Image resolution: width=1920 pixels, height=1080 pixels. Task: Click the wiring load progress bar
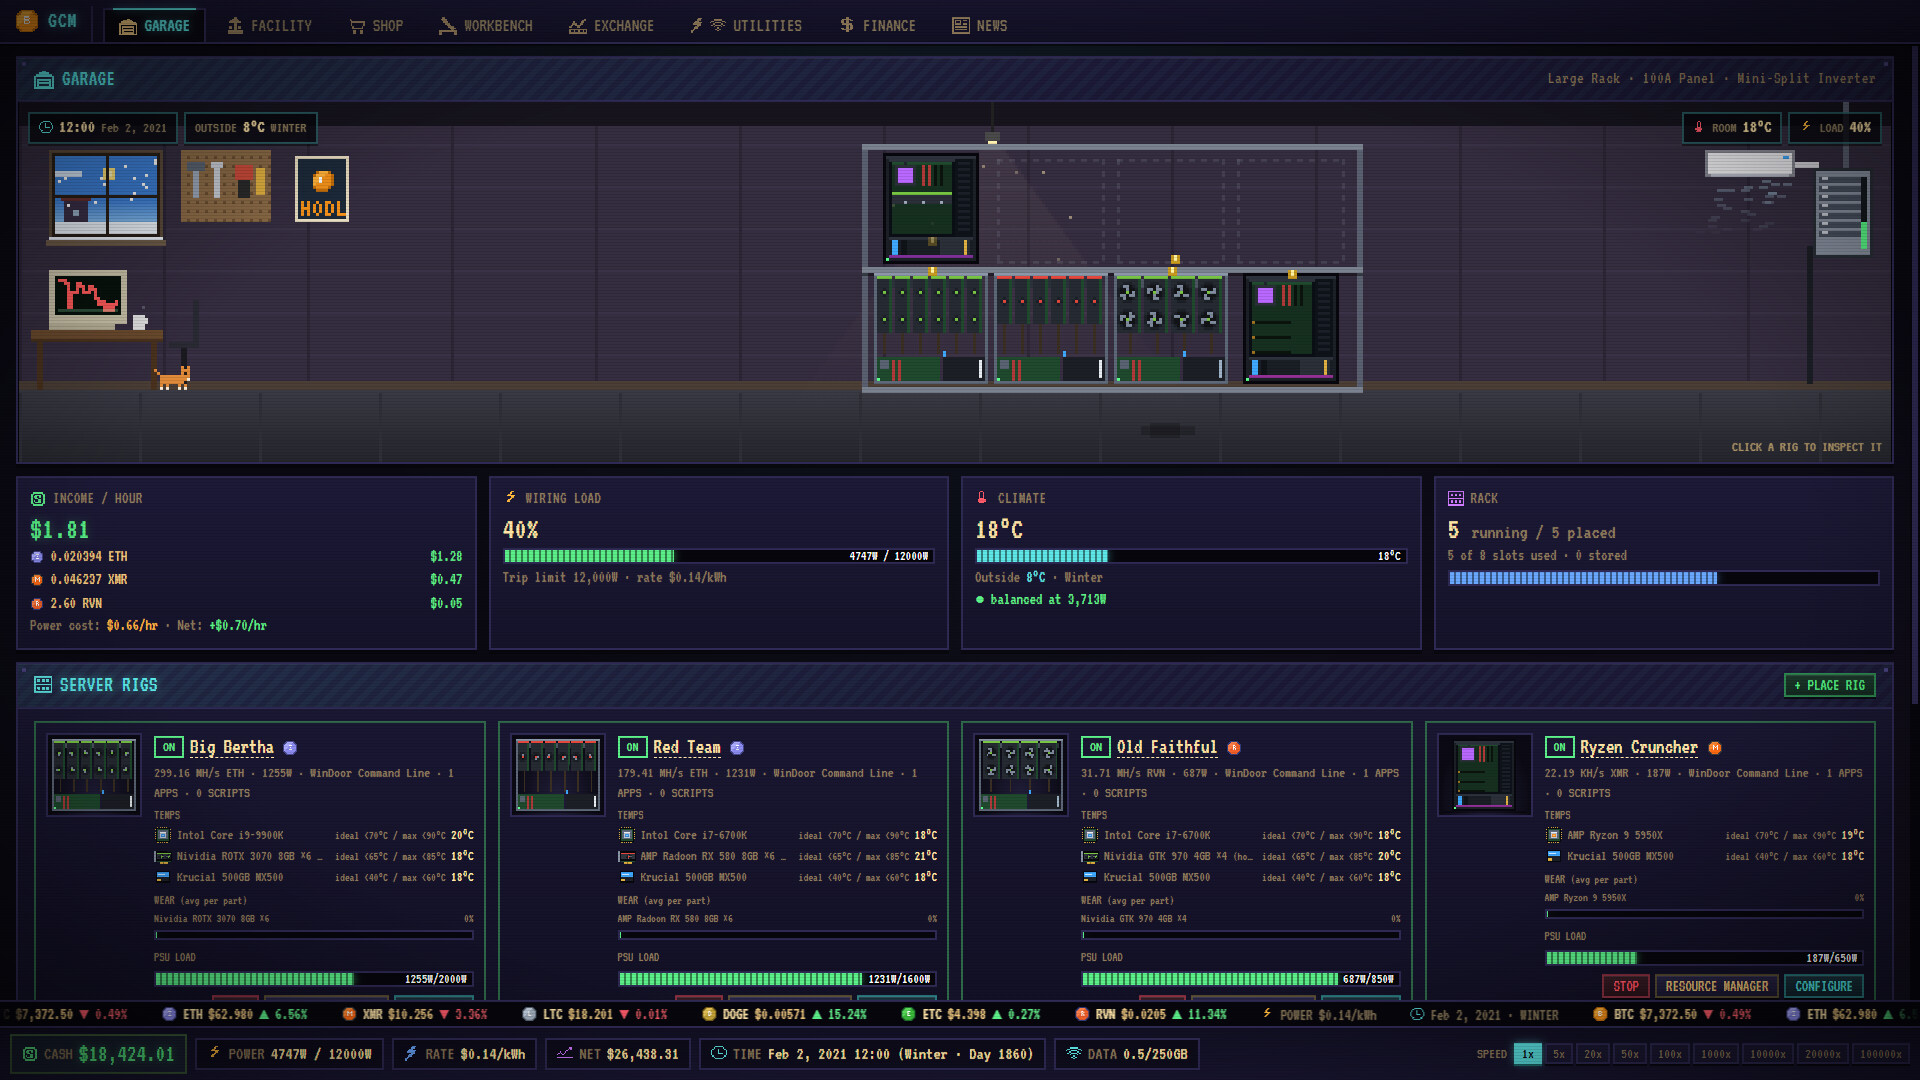tap(718, 556)
